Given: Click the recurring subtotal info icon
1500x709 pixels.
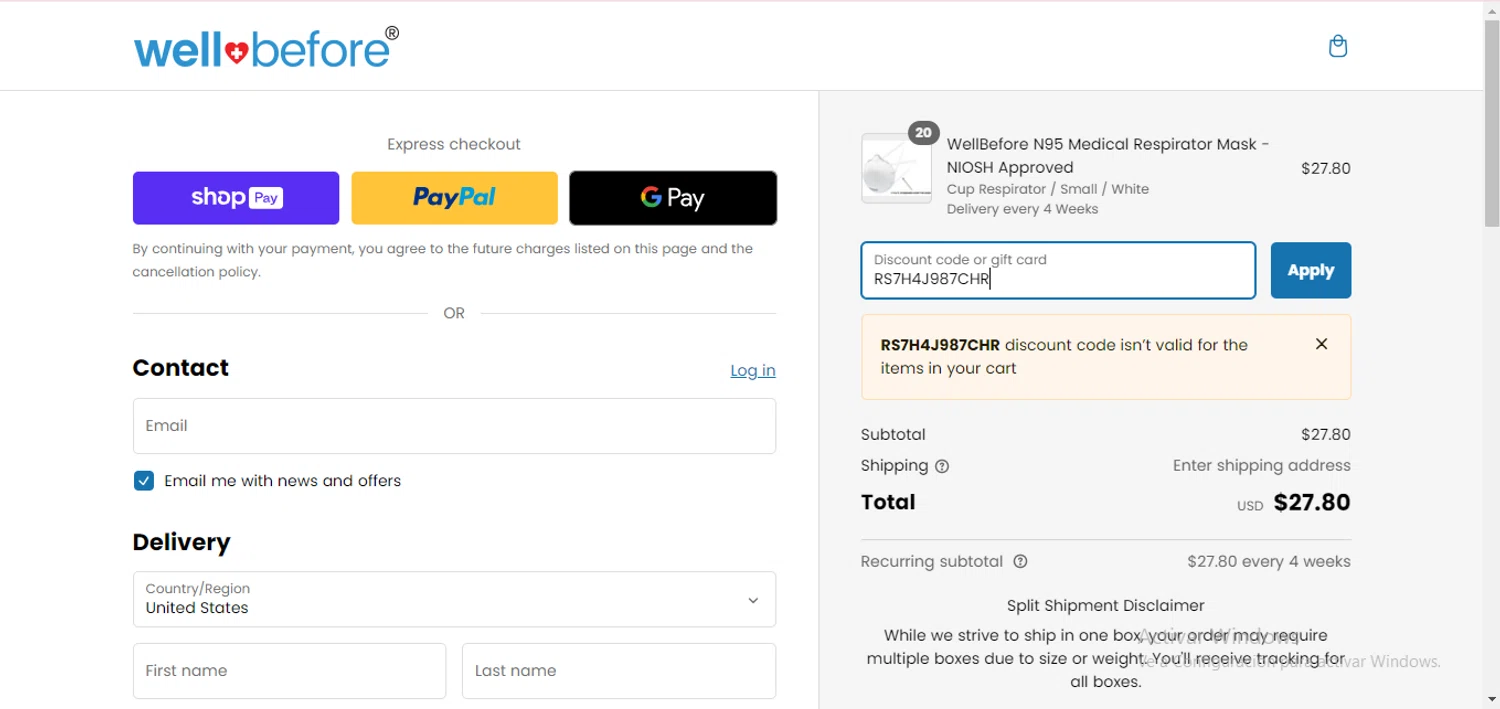Looking at the screenshot, I should pyautogui.click(x=1020, y=561).
